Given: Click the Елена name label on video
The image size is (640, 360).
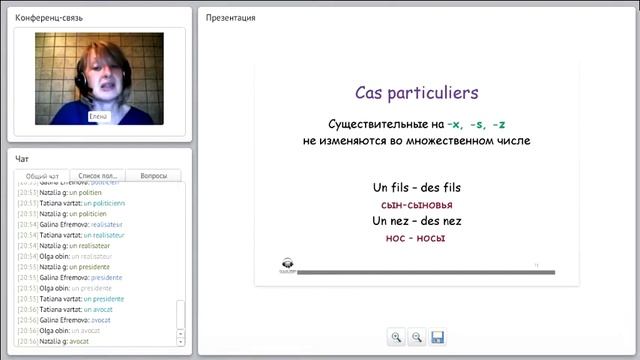Looking at the screenshot, I should click(98, 116).
